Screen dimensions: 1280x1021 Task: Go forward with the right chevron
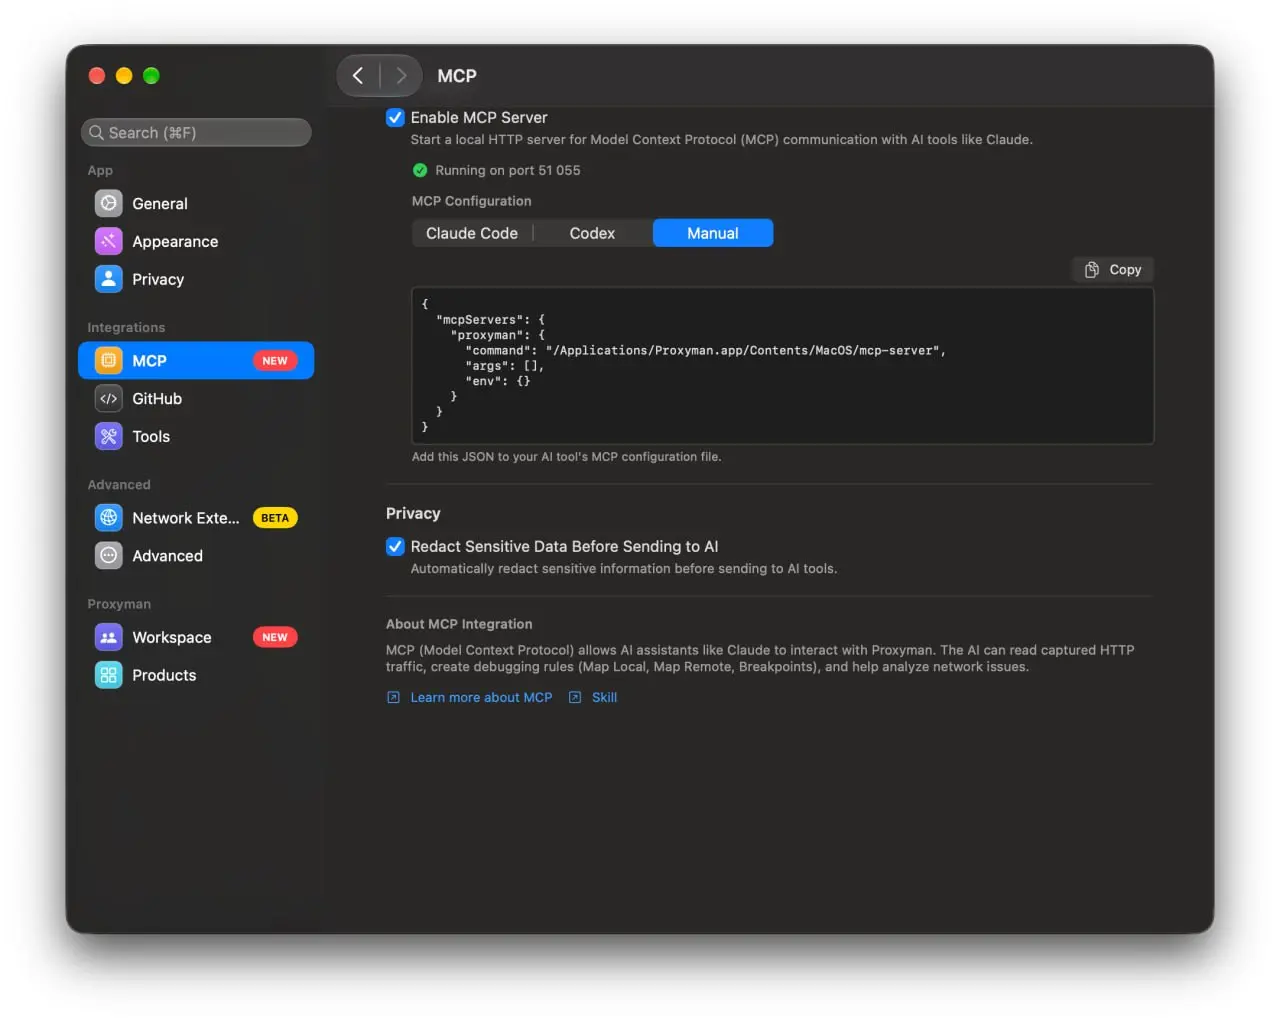(x=401, y=76)
